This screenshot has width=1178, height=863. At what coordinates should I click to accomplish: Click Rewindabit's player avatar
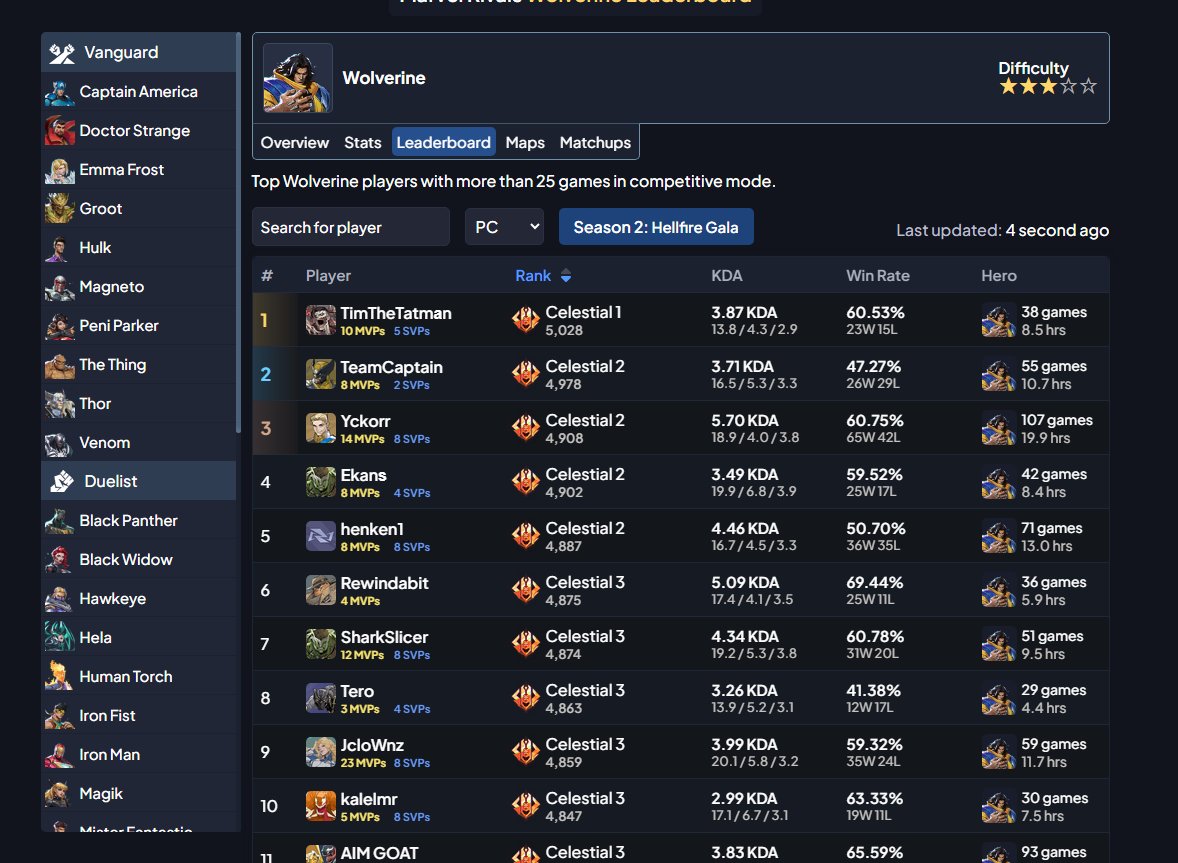pos(321,590)
